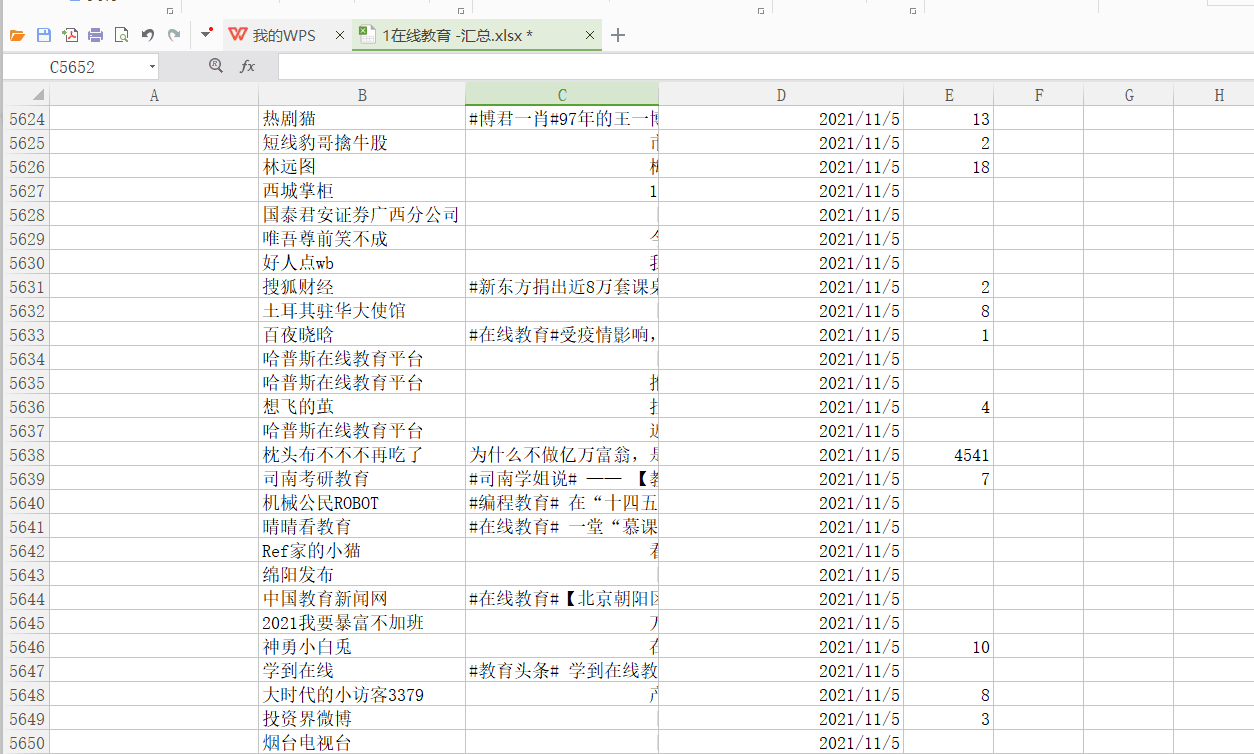Click cell containing 想飞的茧

pyautogui.click(x=362, y=407)
